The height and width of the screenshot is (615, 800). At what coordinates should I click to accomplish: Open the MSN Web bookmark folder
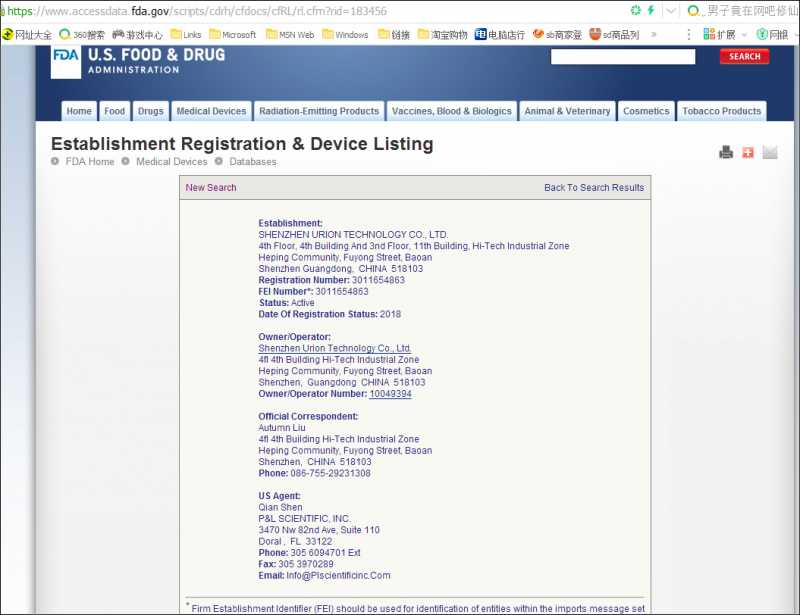290,35
